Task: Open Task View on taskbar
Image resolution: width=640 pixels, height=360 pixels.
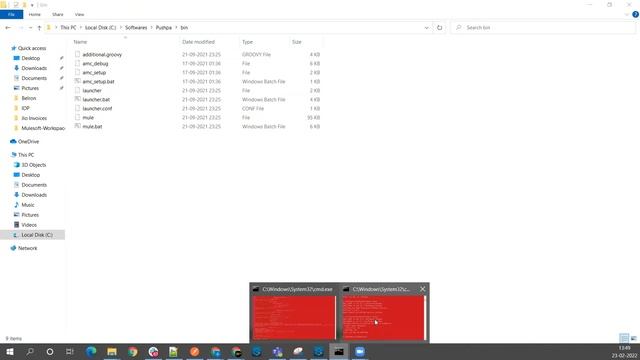Action: (x=70, y=351)
